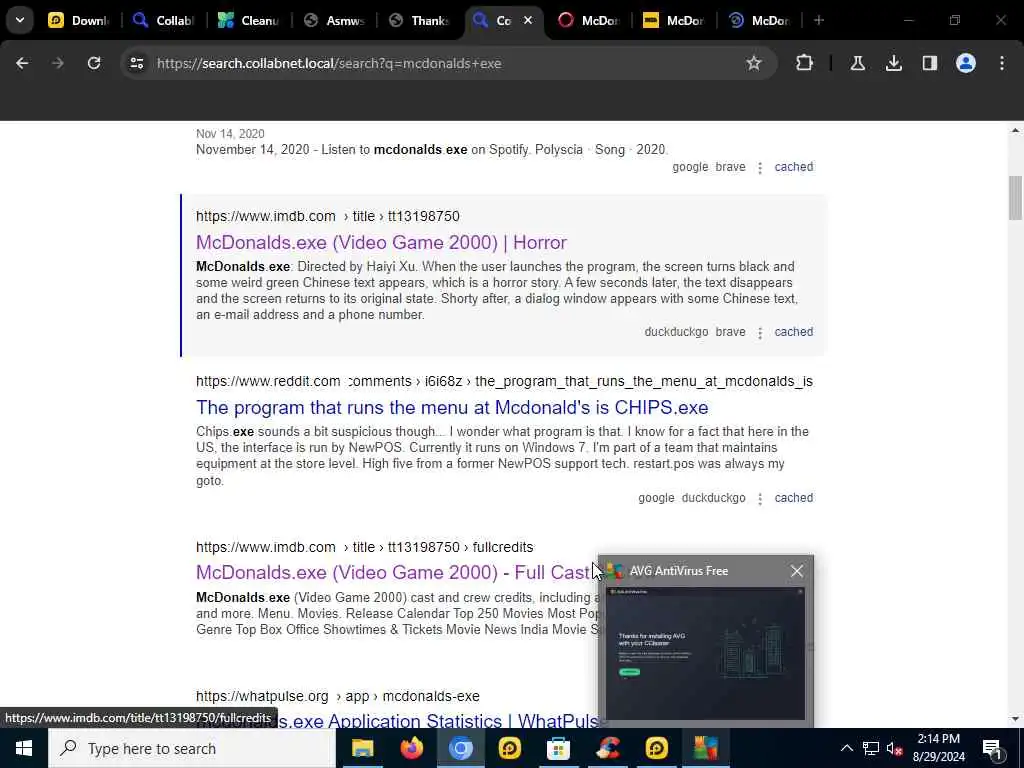Expand options dots on IMDb Horror result
The width and height of the screenshot is (1024, 768).
coord(760,333)
